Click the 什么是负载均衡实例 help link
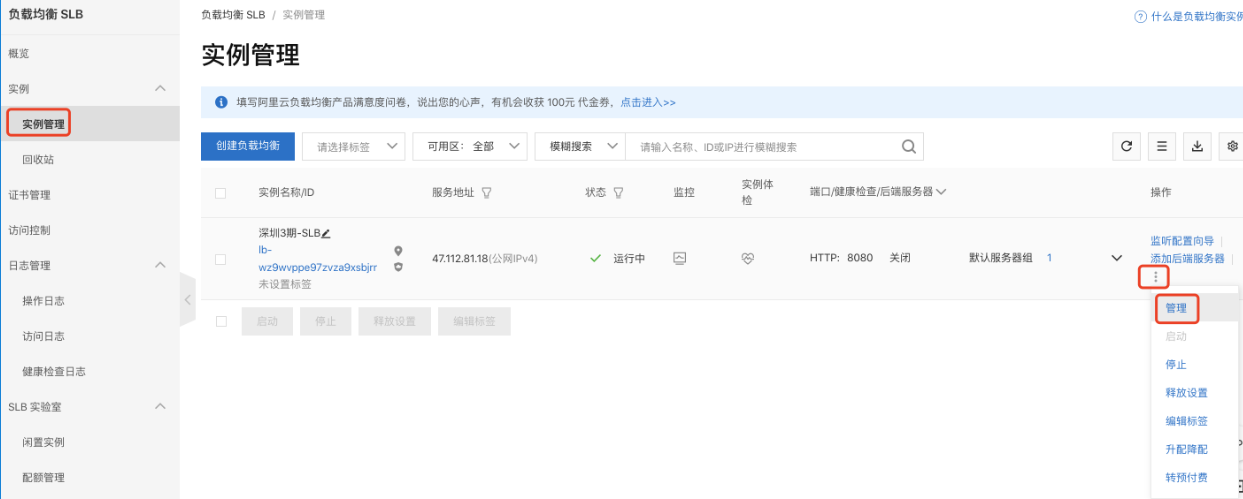This screenshot has width=1243, height=499. coord(1197,17)
